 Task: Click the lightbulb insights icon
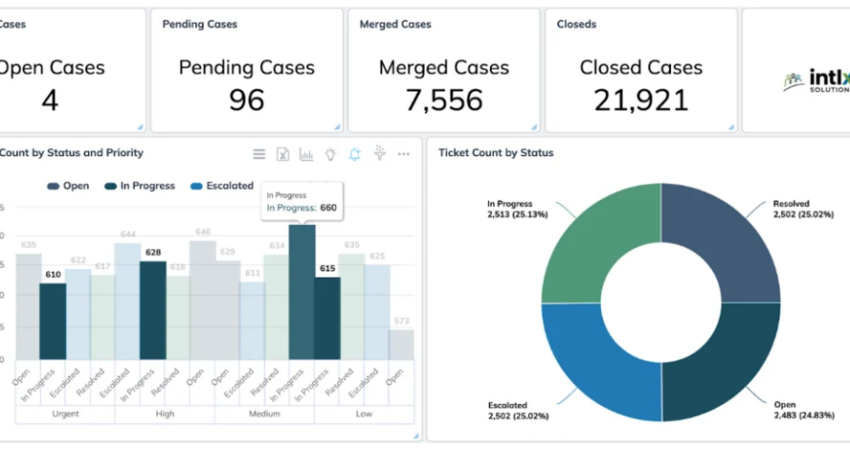pyautogui.click(x=331, y=154)
